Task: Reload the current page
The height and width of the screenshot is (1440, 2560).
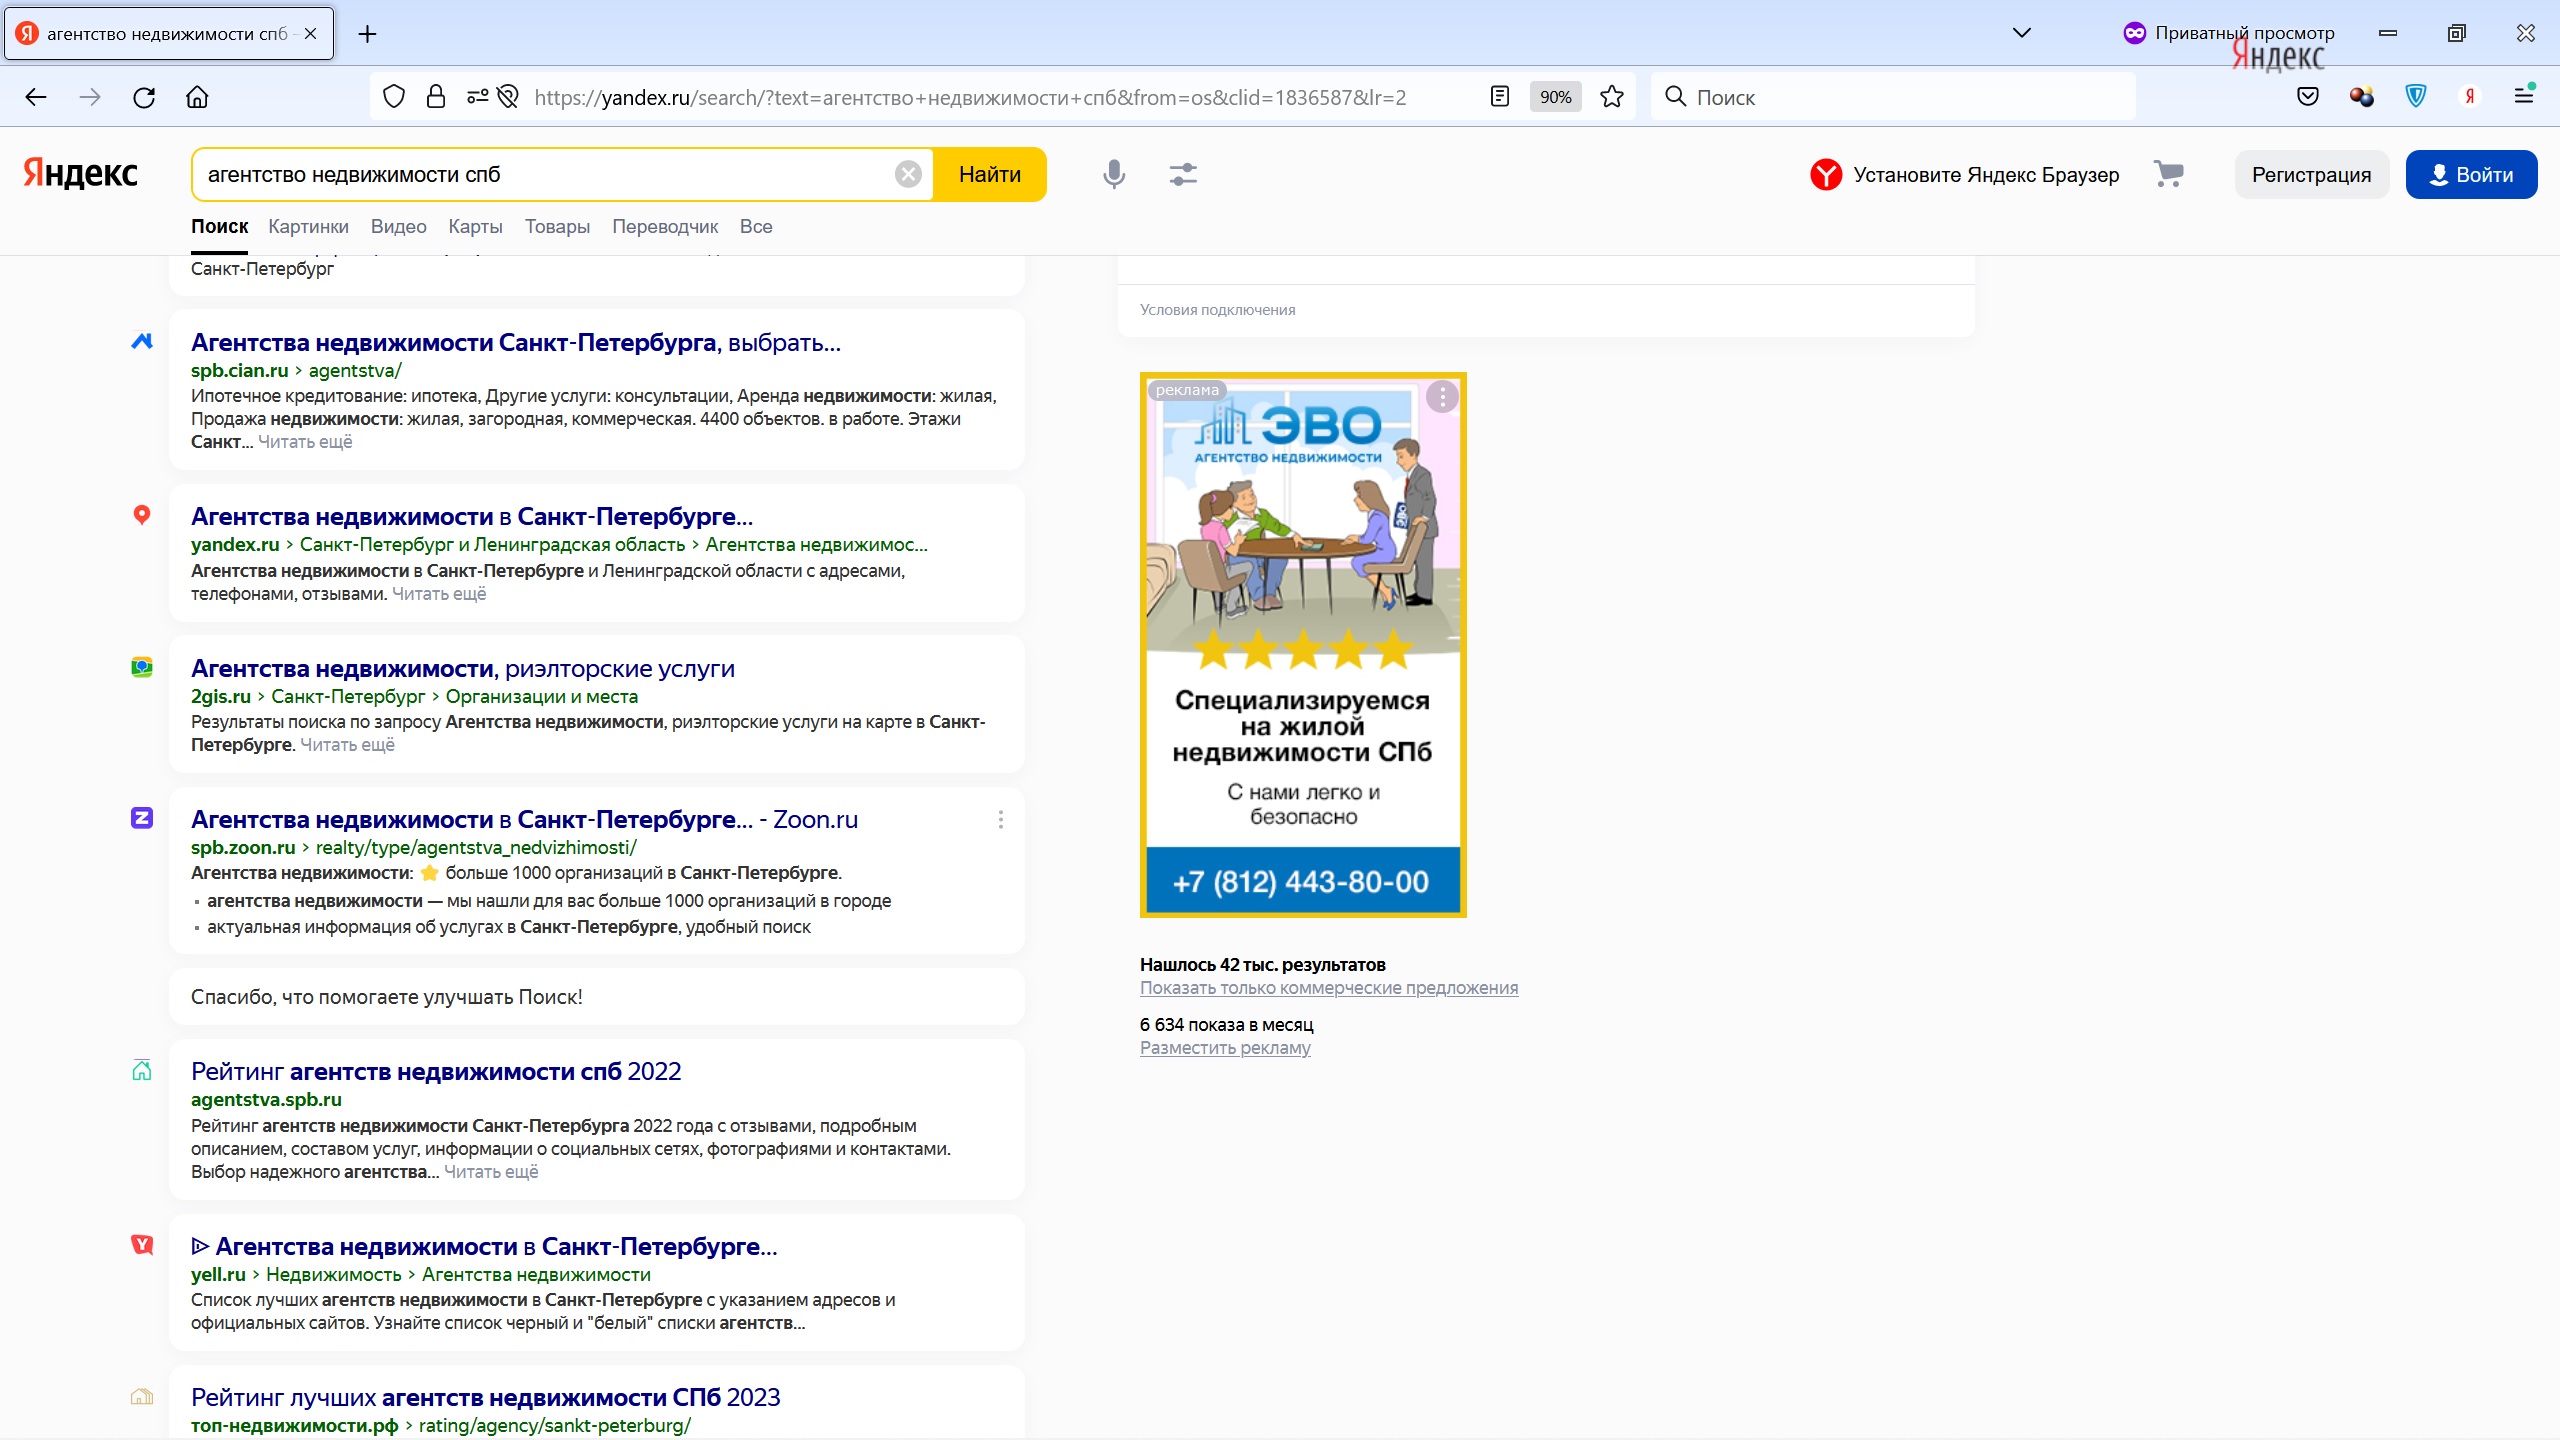Action: [144, 97]
